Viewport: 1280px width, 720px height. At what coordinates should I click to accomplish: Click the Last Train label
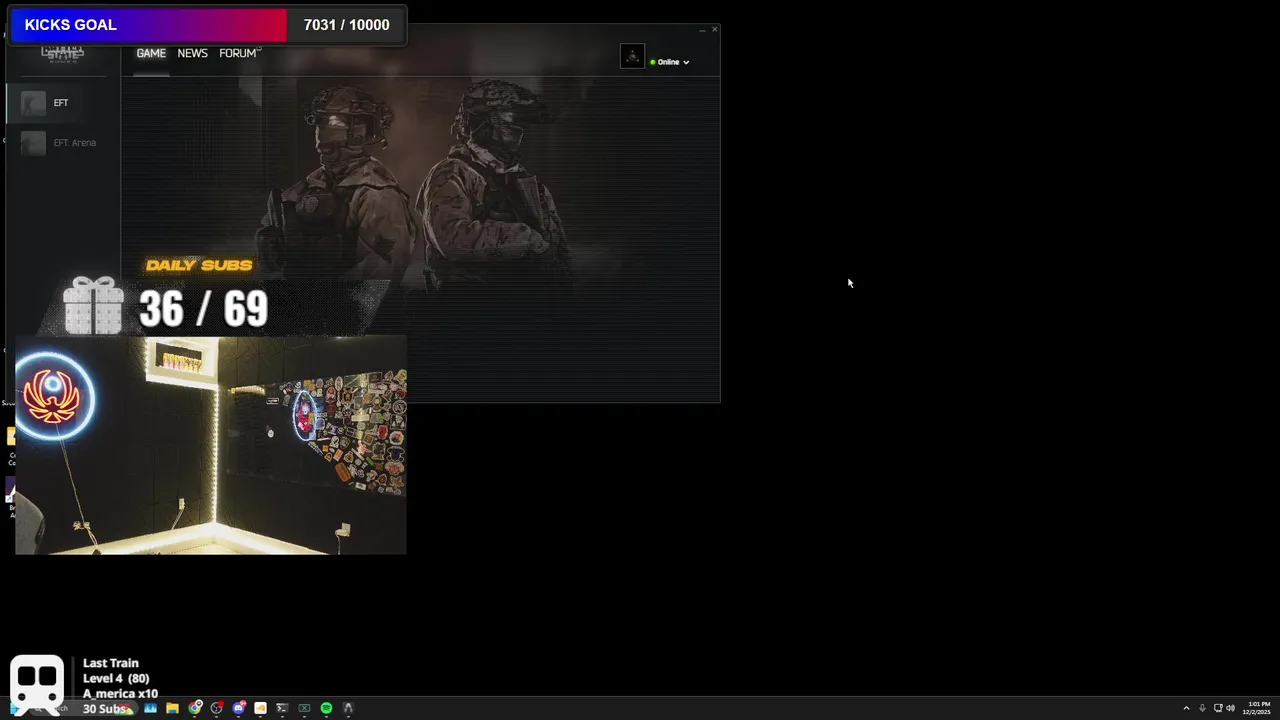tap(110, 663)
